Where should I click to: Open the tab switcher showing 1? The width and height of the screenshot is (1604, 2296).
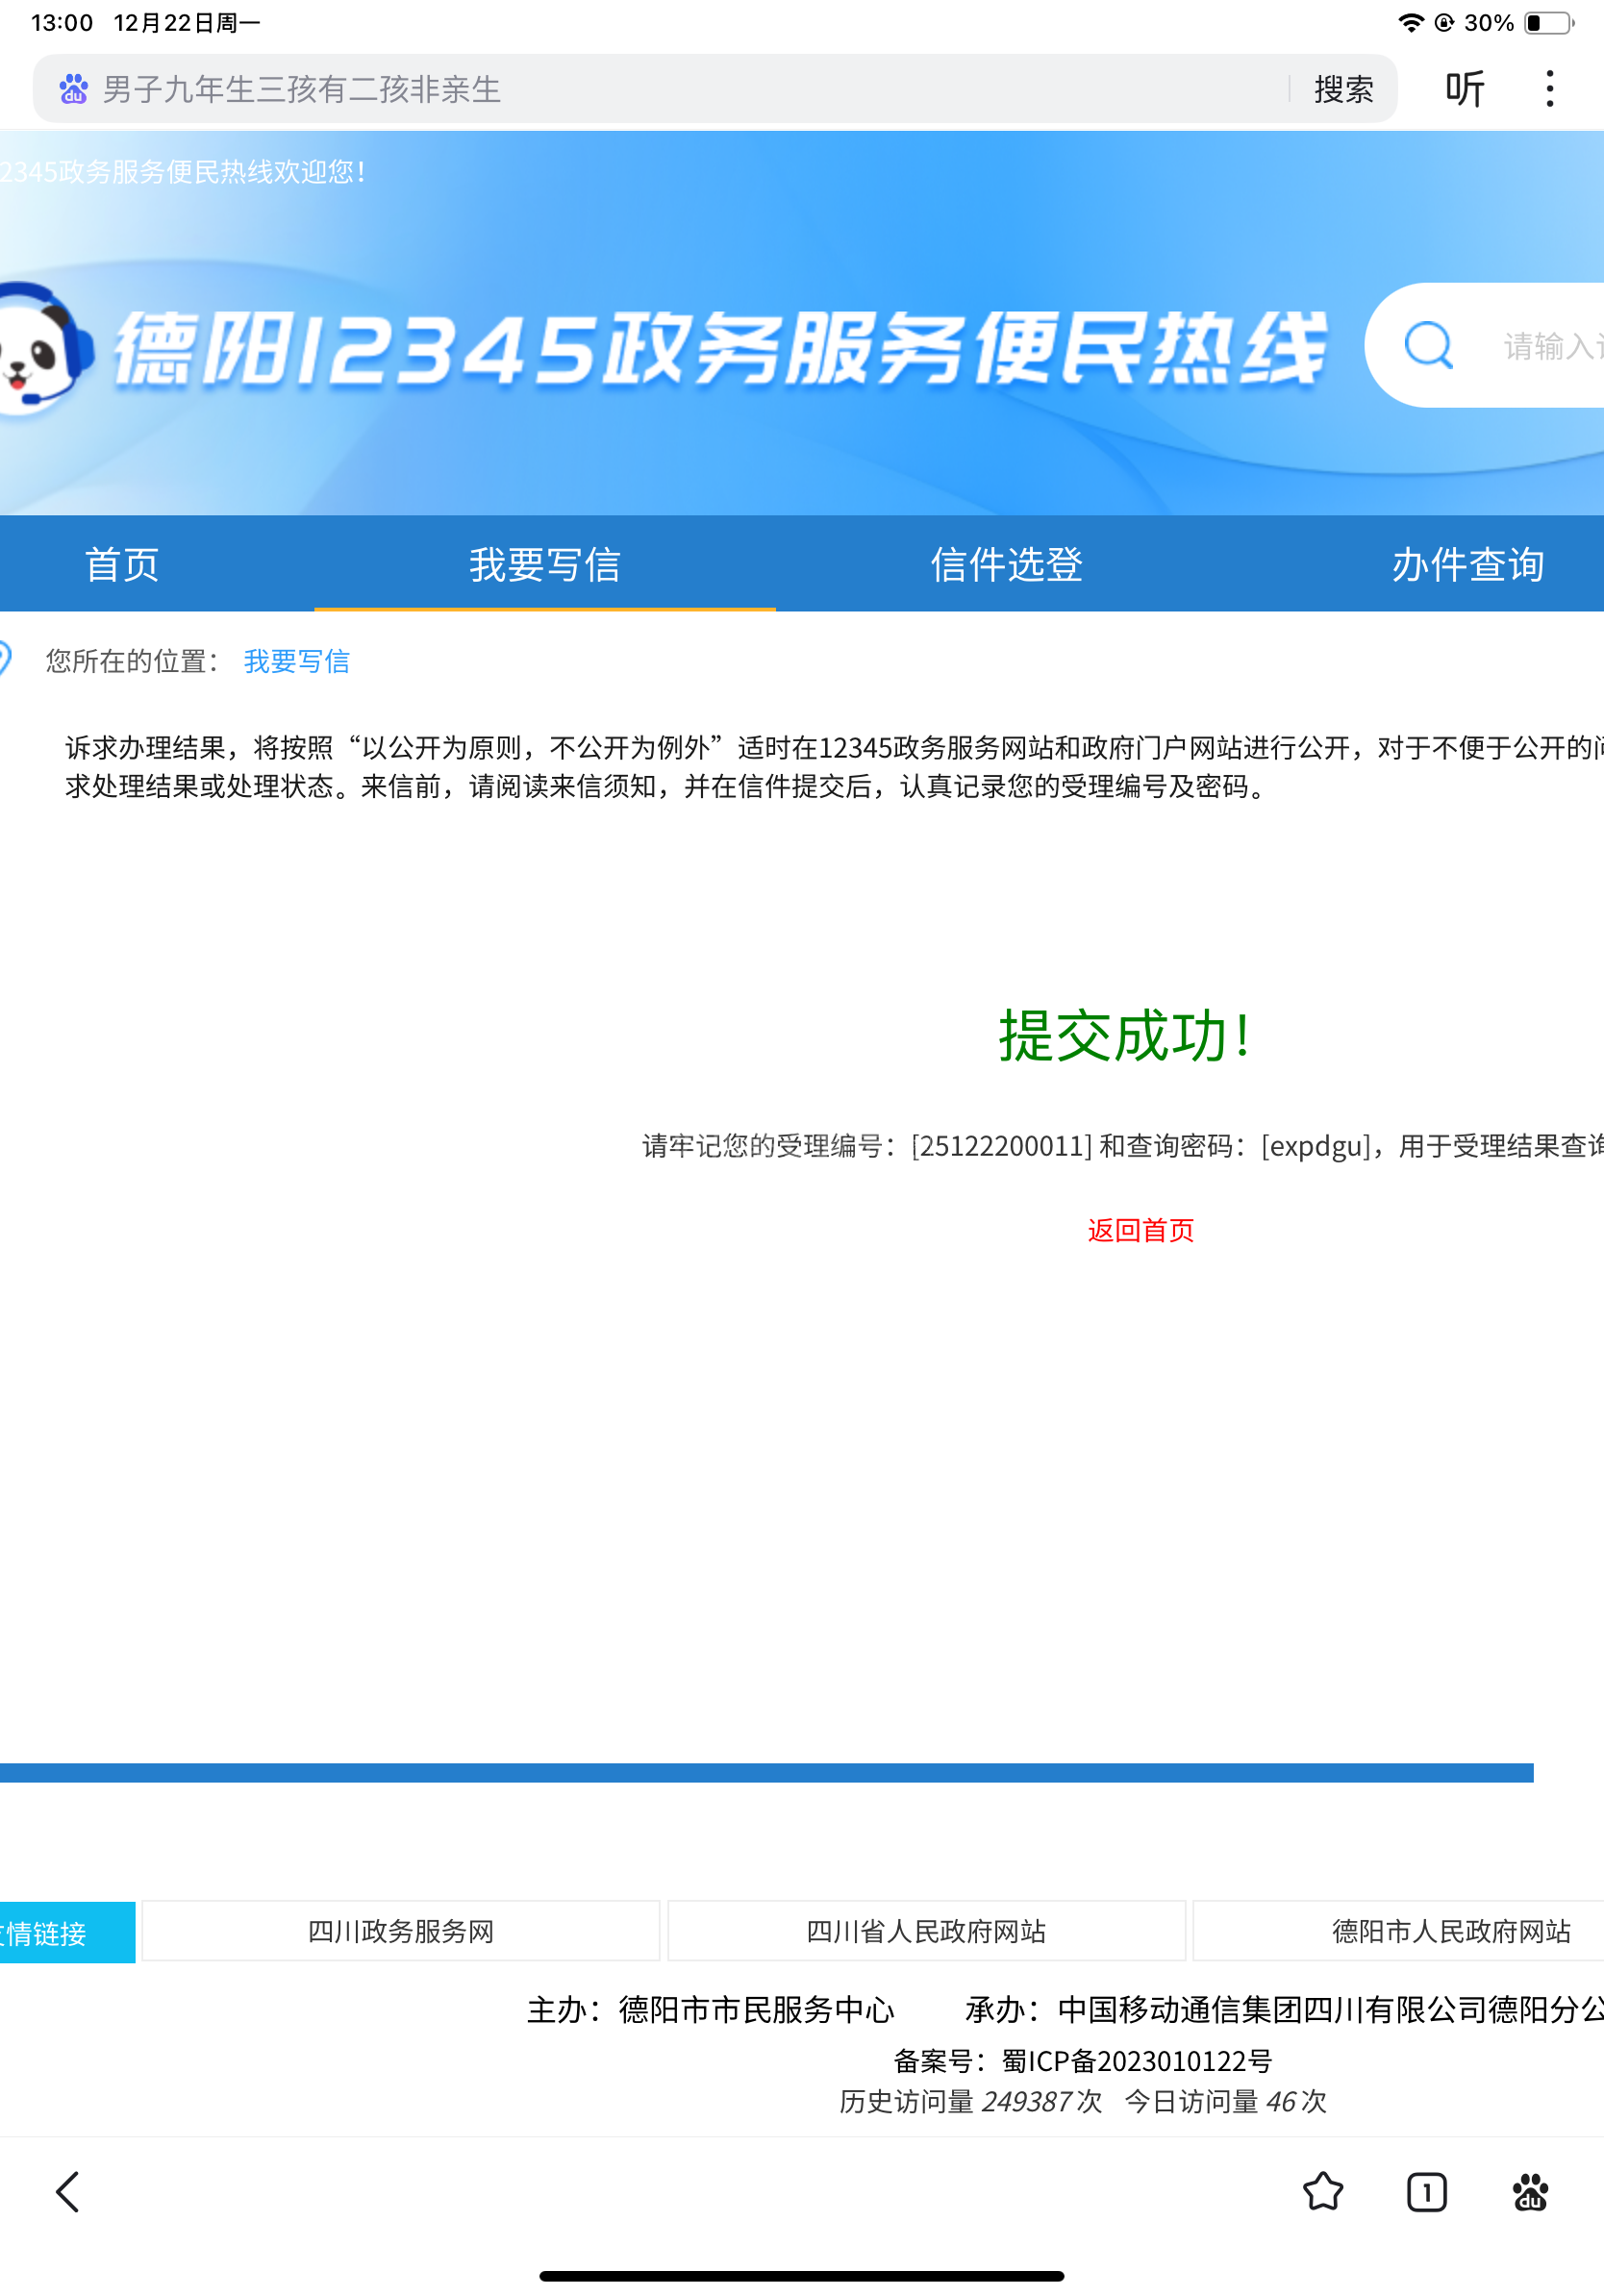tap(1426, 2192)
